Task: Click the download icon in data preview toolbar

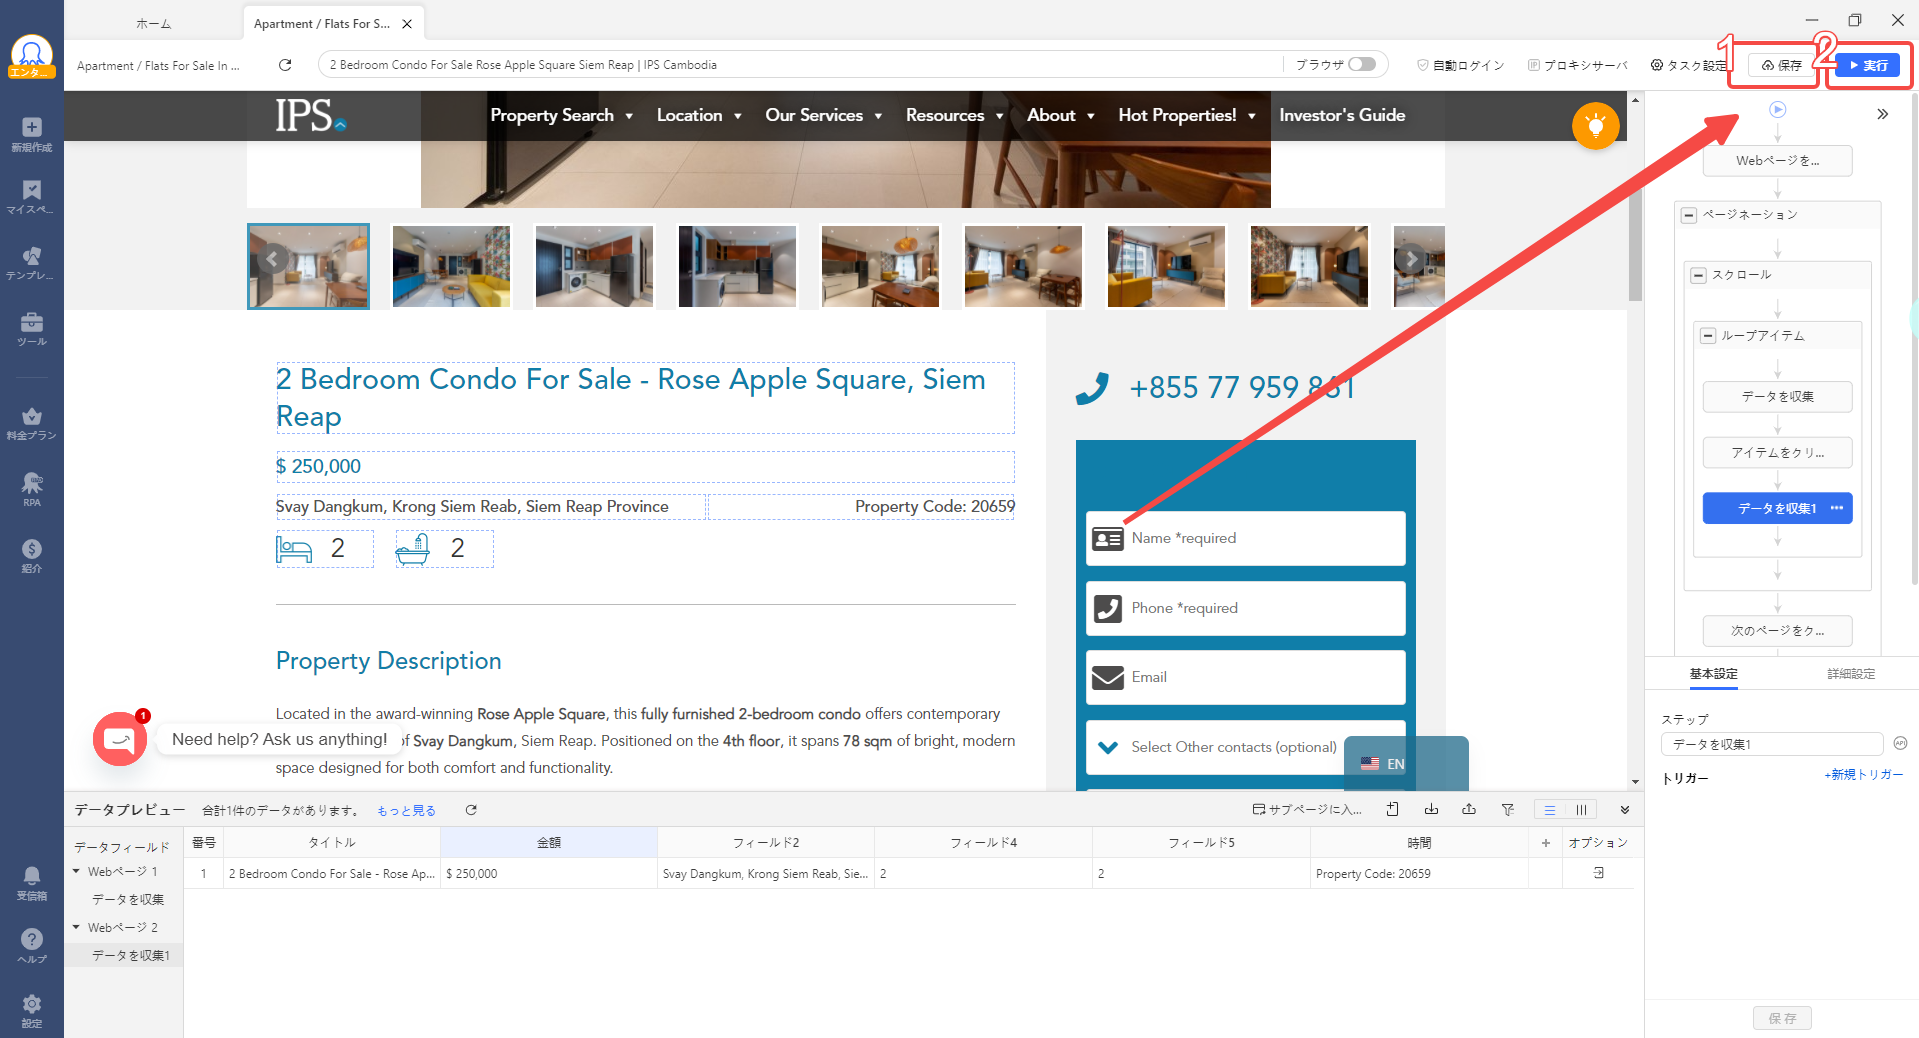Action: (1431, 810)
